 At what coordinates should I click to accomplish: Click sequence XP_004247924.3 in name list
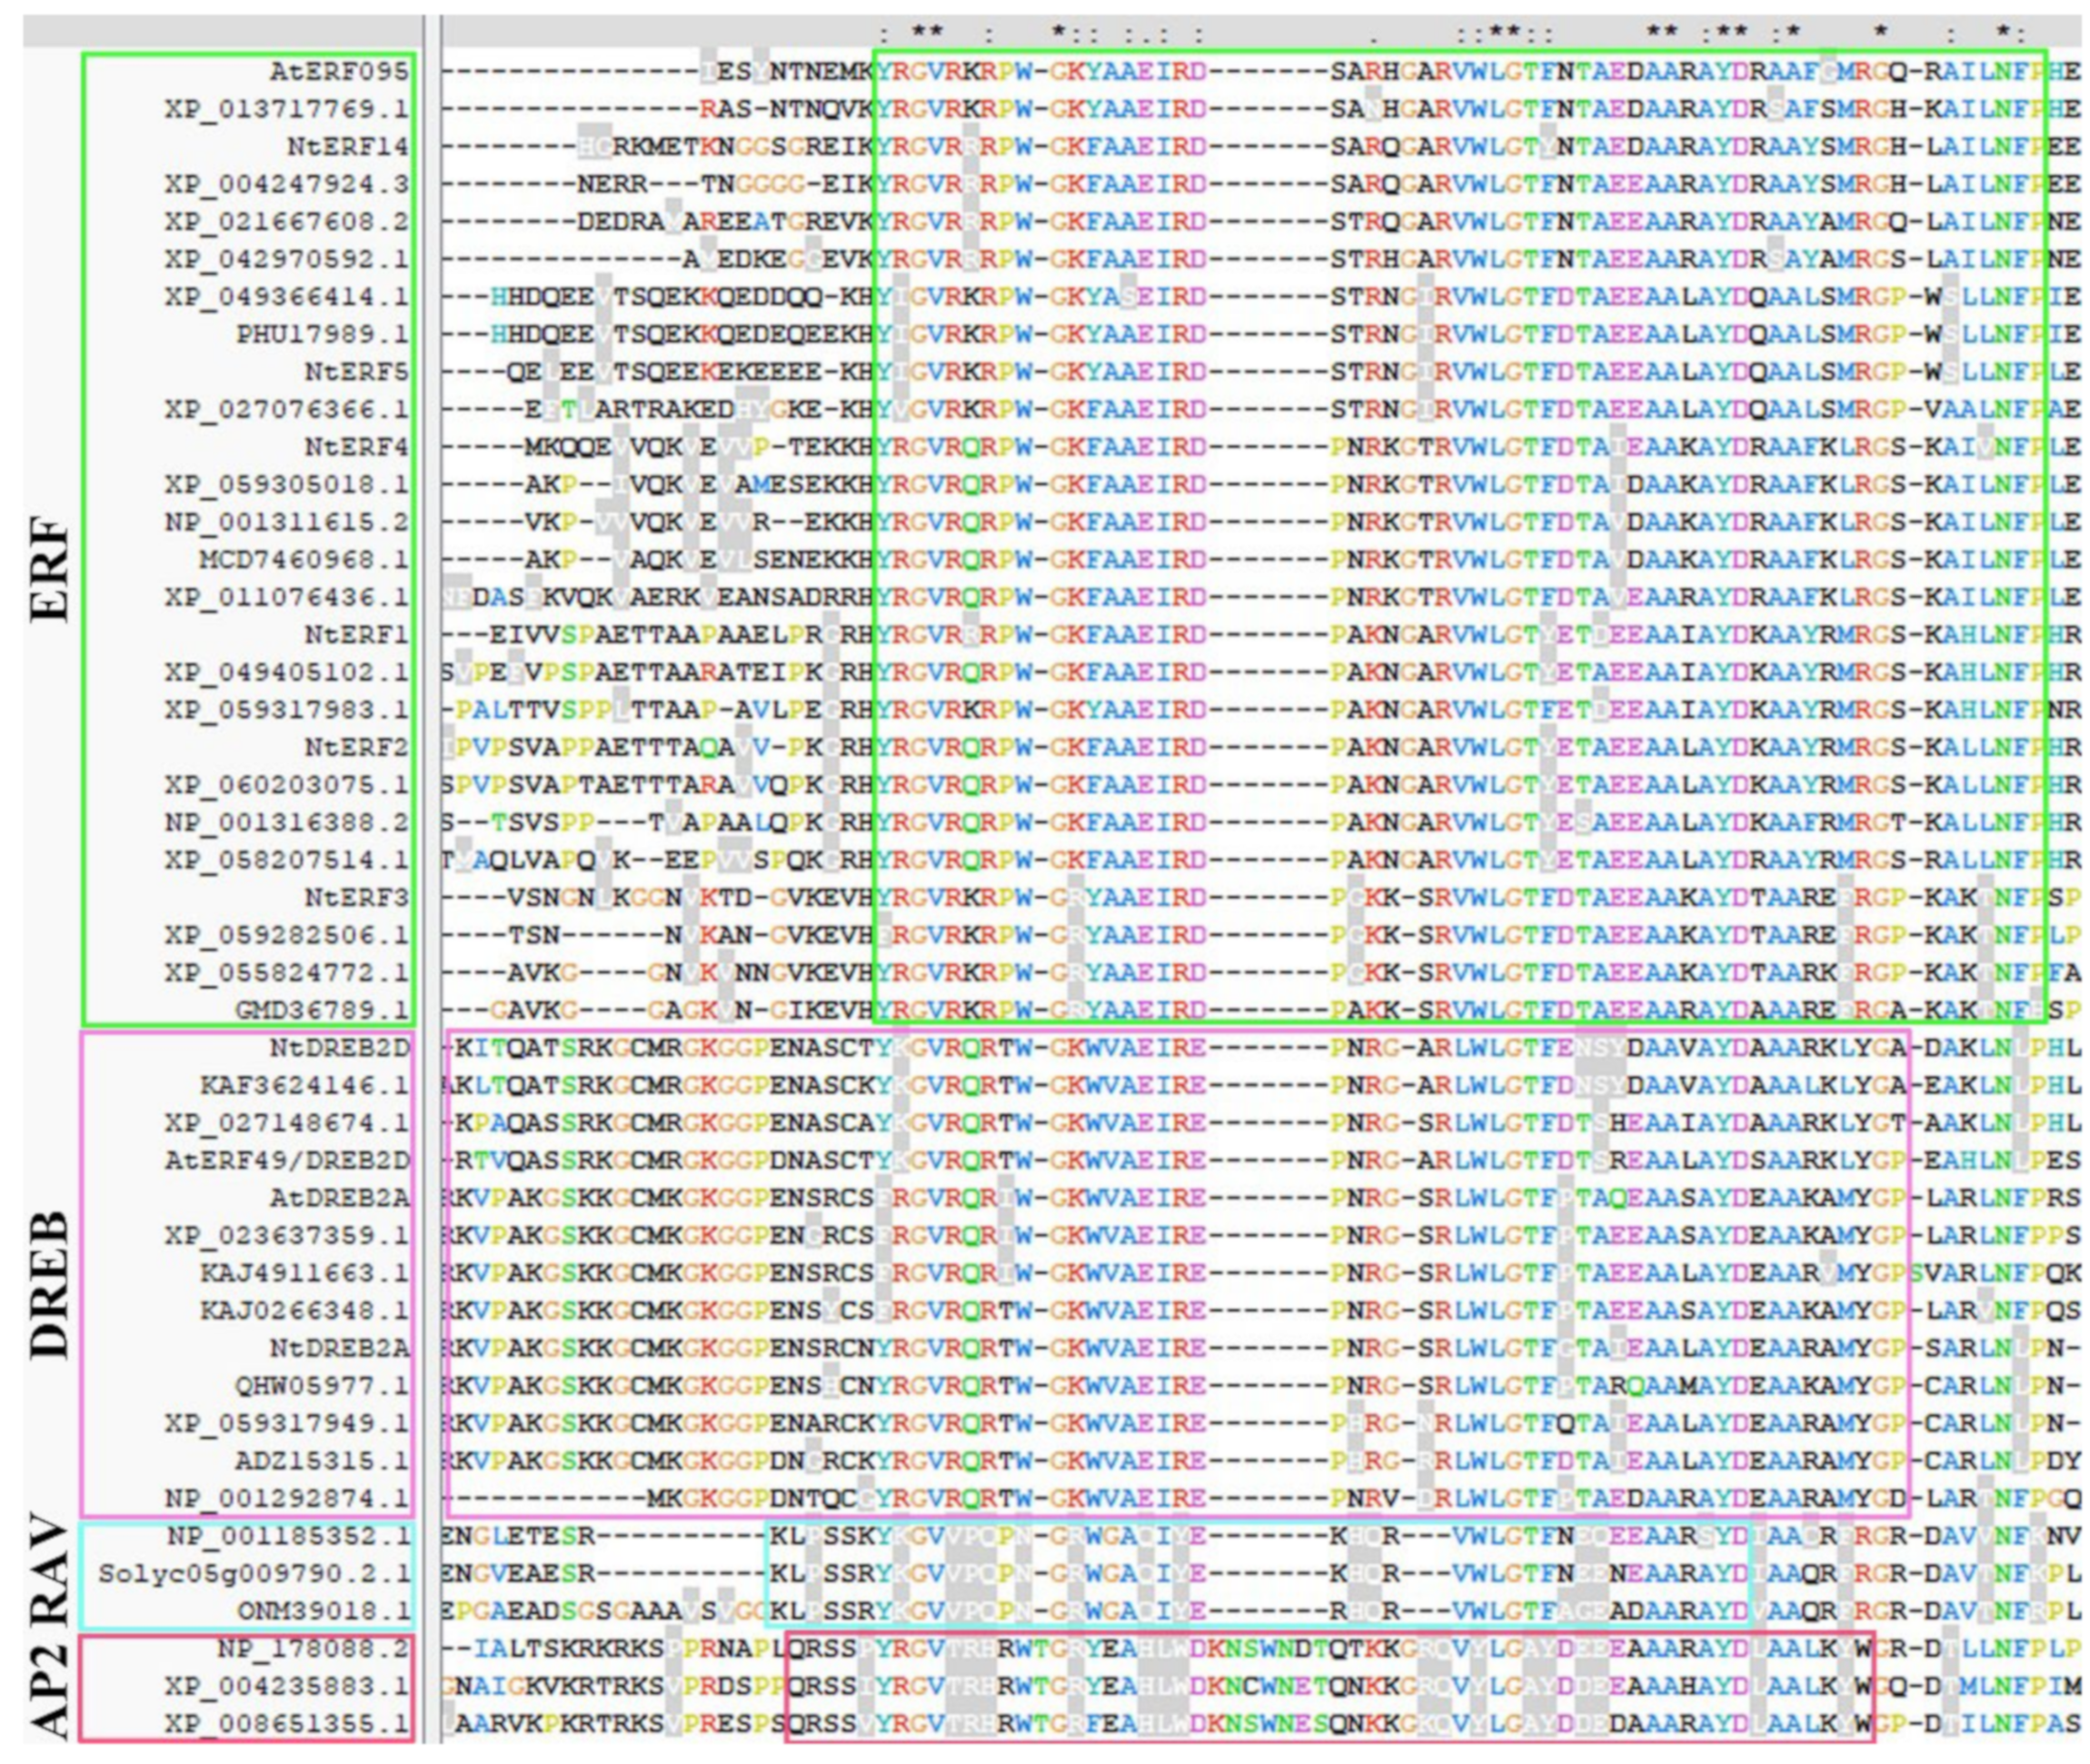click(287, 185)
